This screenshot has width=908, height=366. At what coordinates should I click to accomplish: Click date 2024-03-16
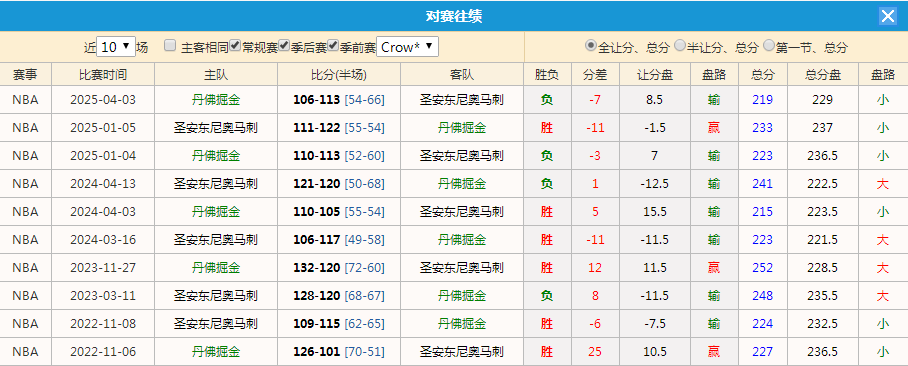(103, 240)
